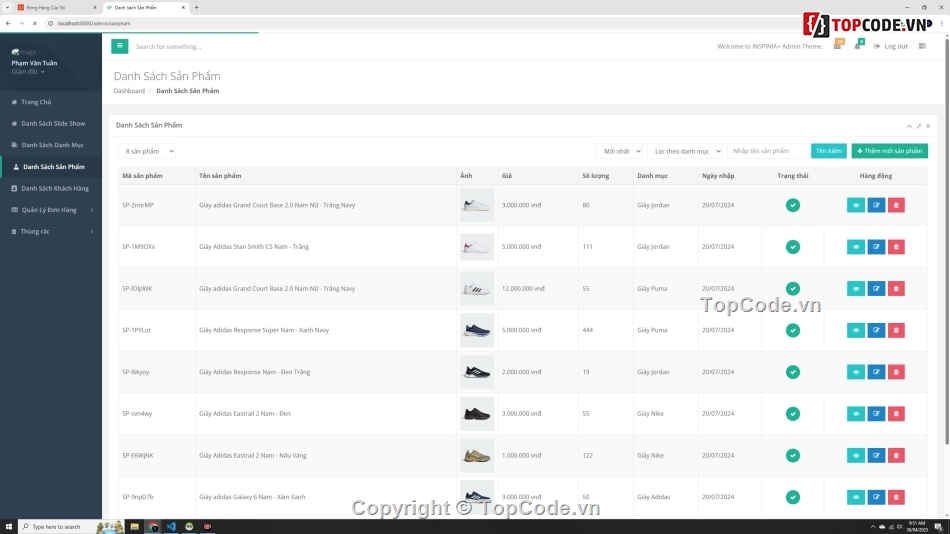The height and width of the screenshot is (534, 950).
Task: Delete product SP-2nrrMP
Action: tap(896, 205)
